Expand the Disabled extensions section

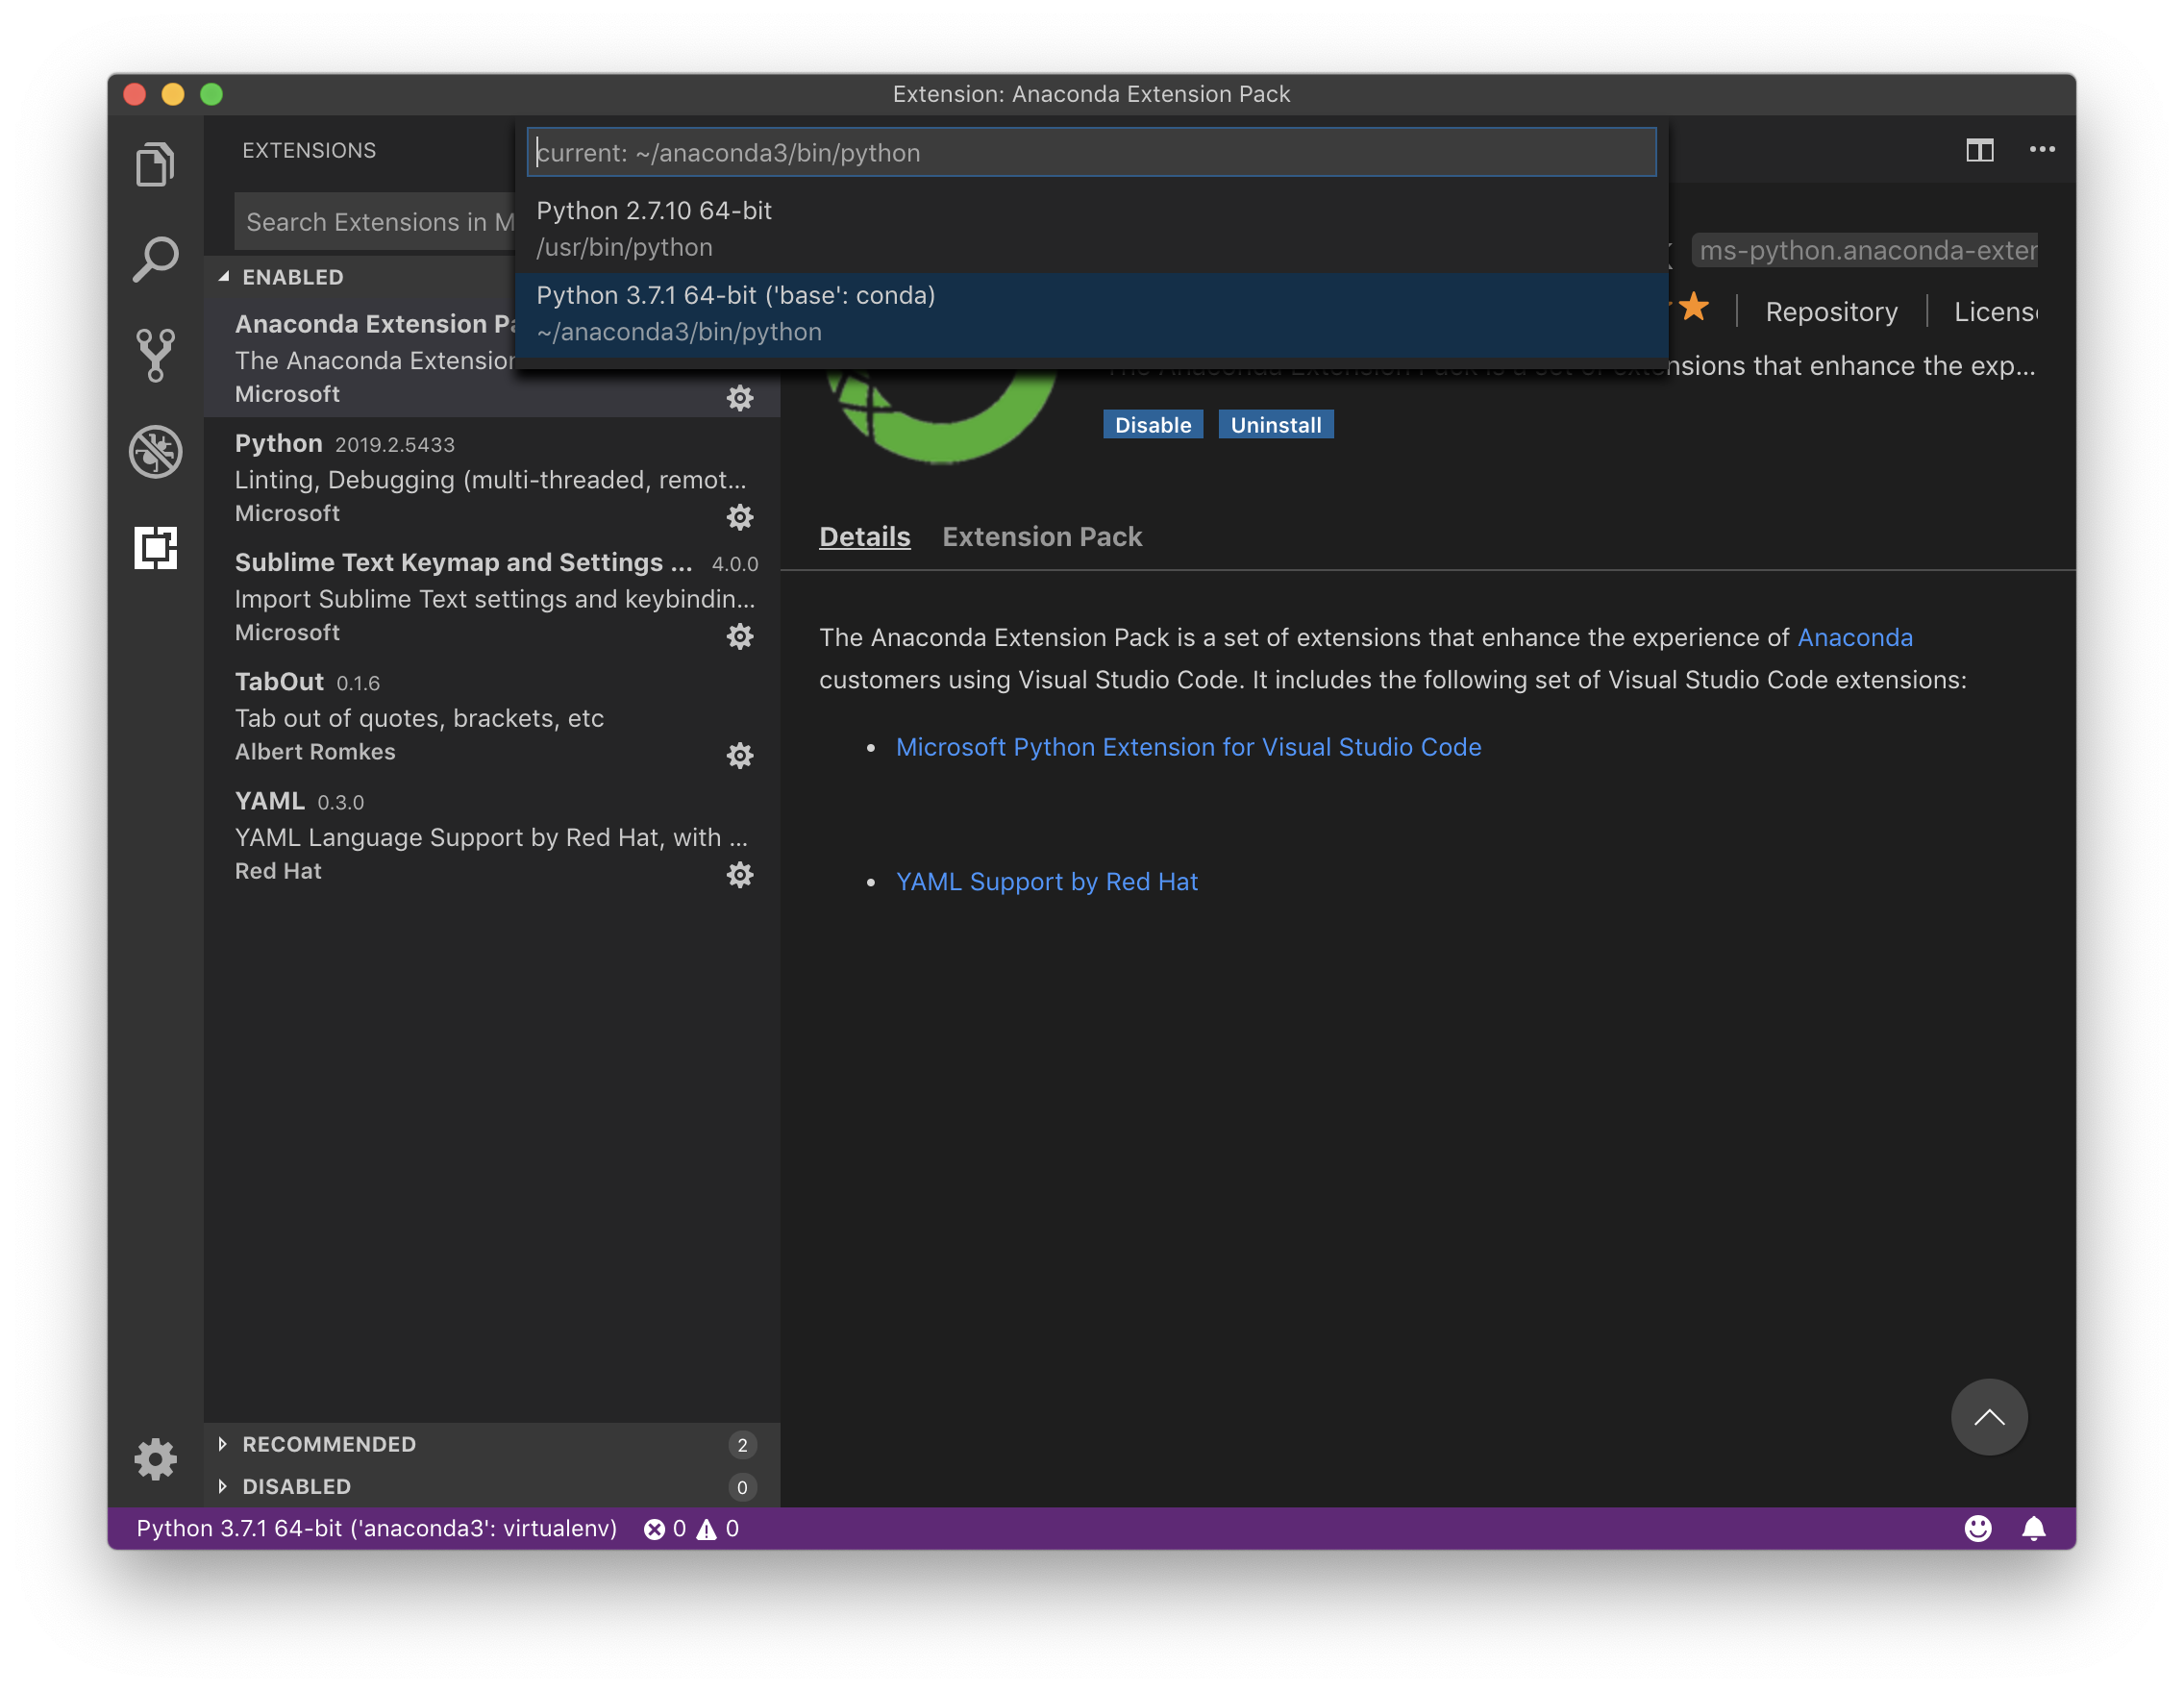(296, 1486)
